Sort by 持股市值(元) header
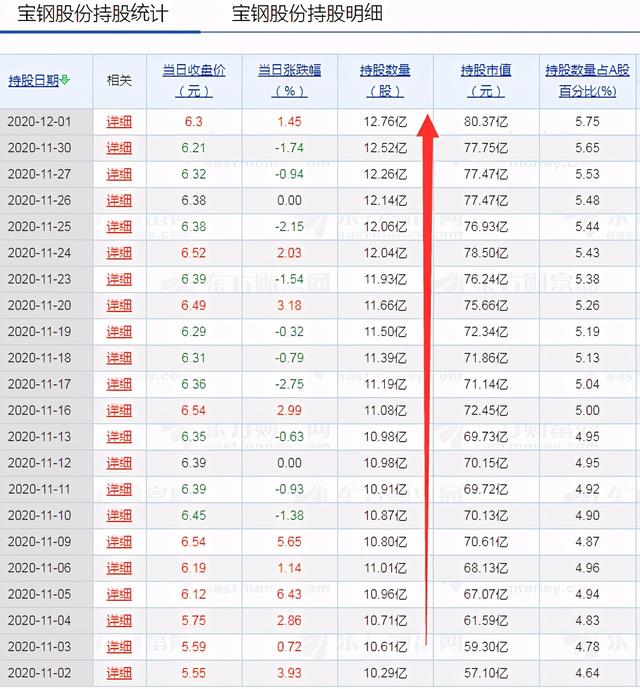Viewport: 640px width, 689px height. pos(486,80)
